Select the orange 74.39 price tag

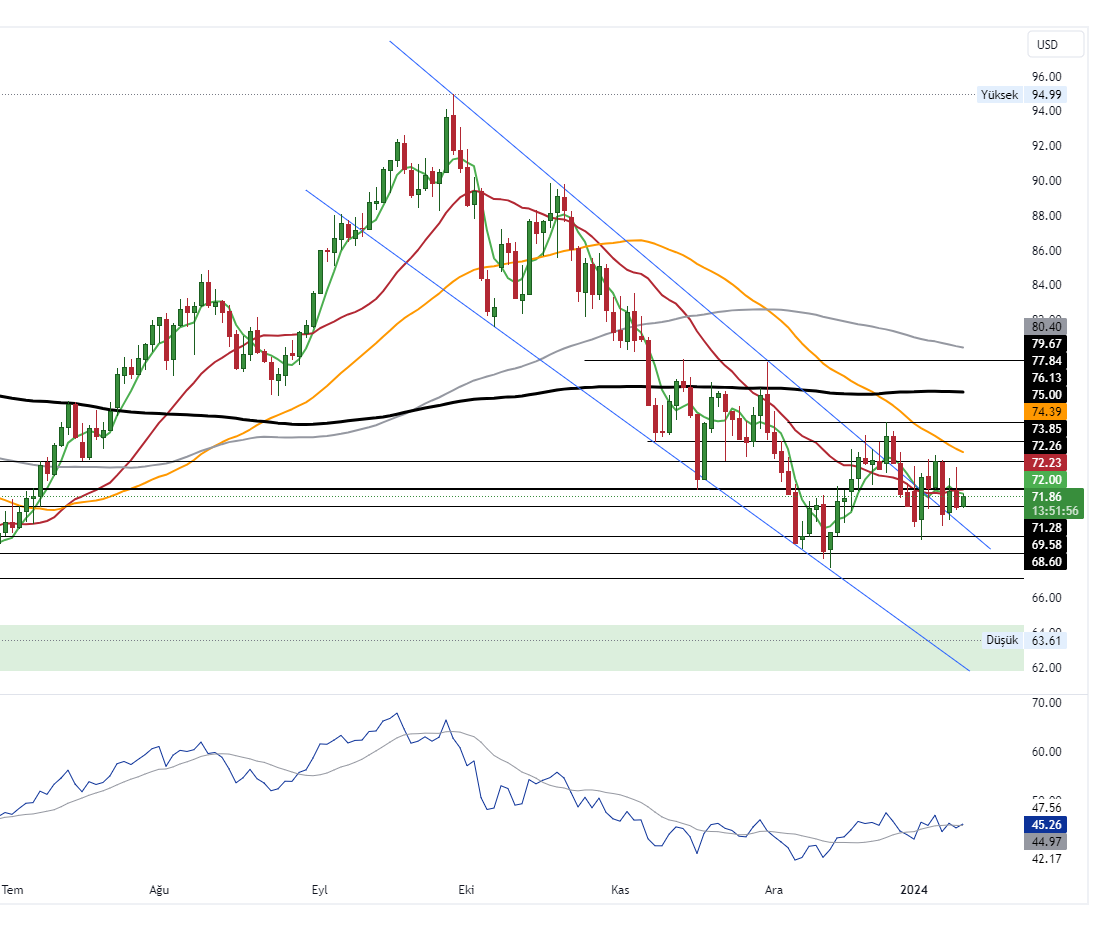[x=1046, y=411]
